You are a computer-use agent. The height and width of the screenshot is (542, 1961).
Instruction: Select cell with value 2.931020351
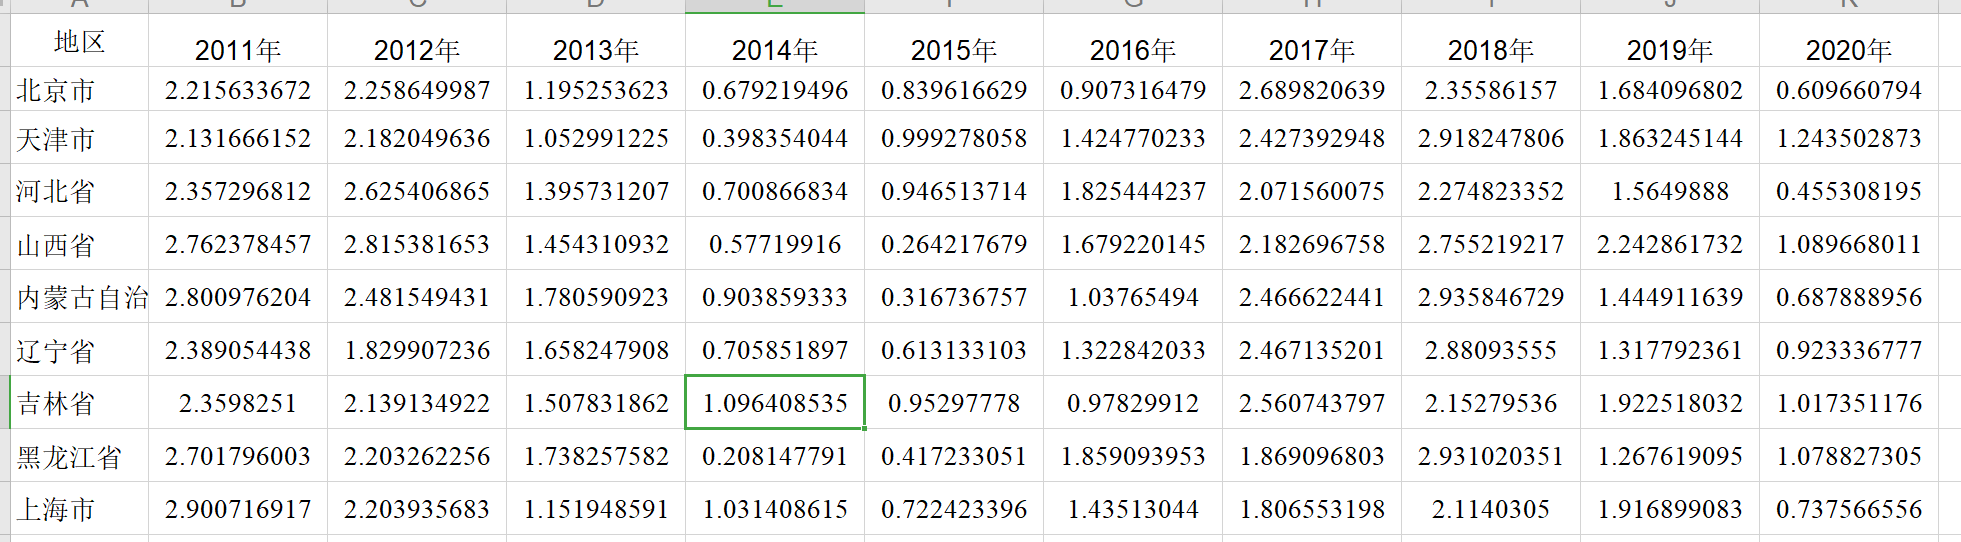[1491, 456]
